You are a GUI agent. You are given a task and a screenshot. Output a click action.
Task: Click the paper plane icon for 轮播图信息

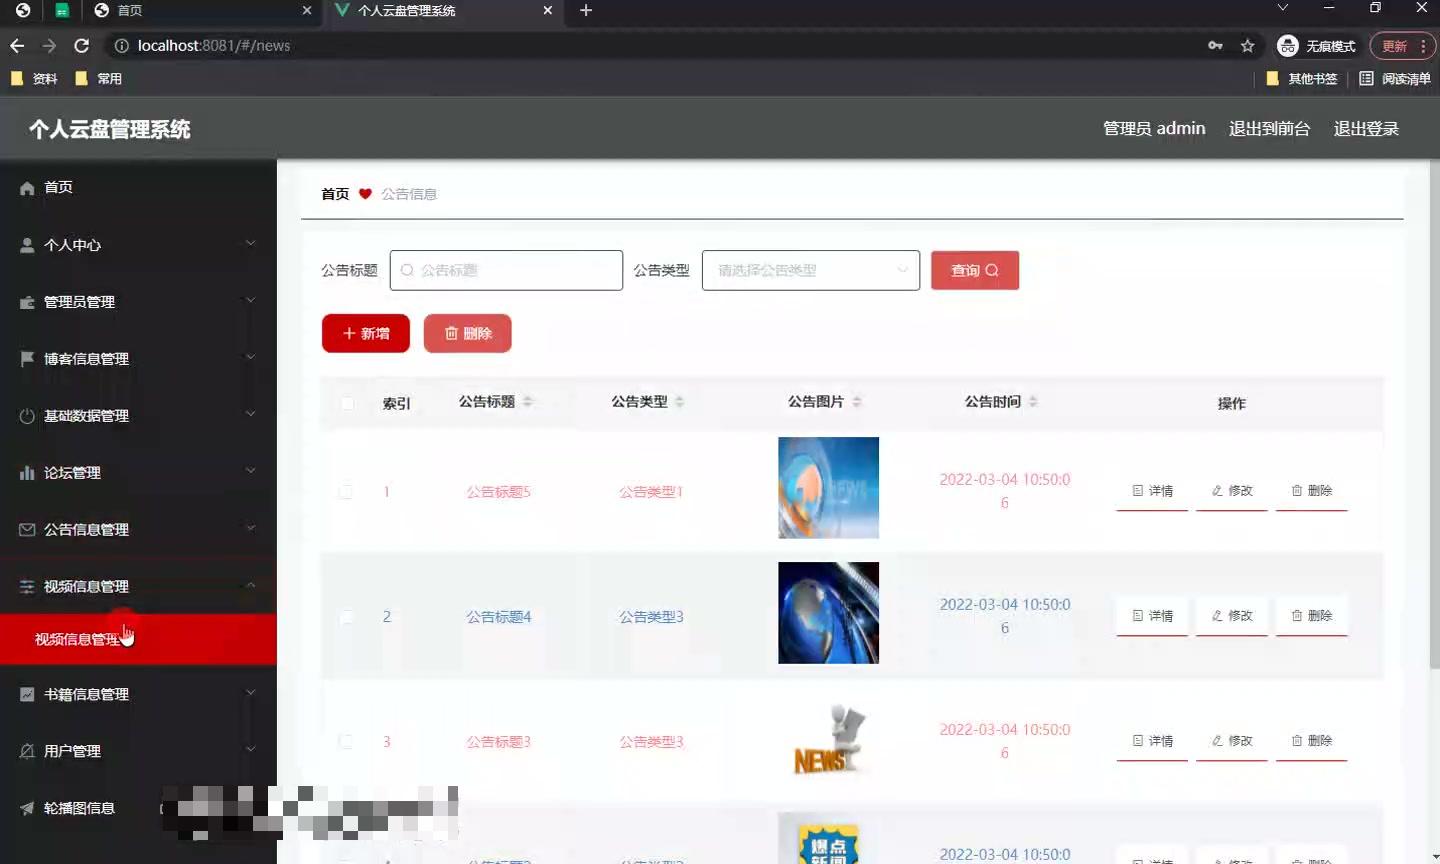coord(27,808)
